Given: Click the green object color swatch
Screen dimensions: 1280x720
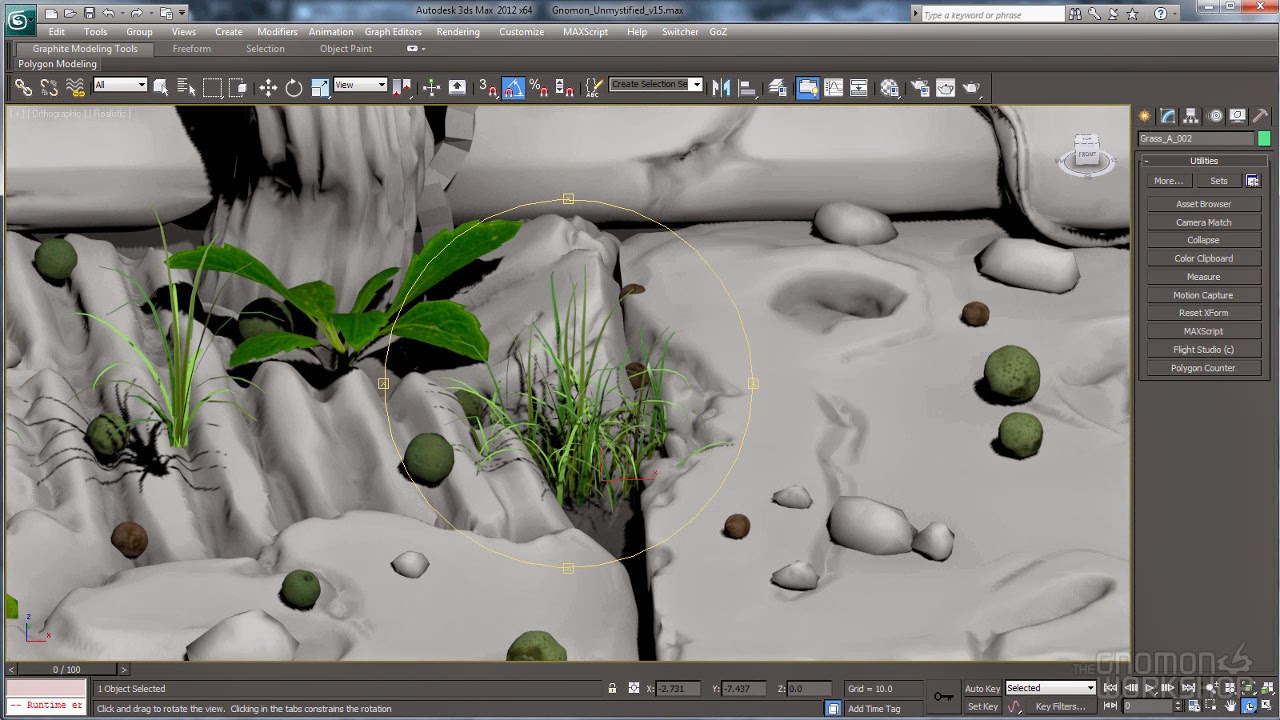Looking at the screenshot, I should point(1264,139).
